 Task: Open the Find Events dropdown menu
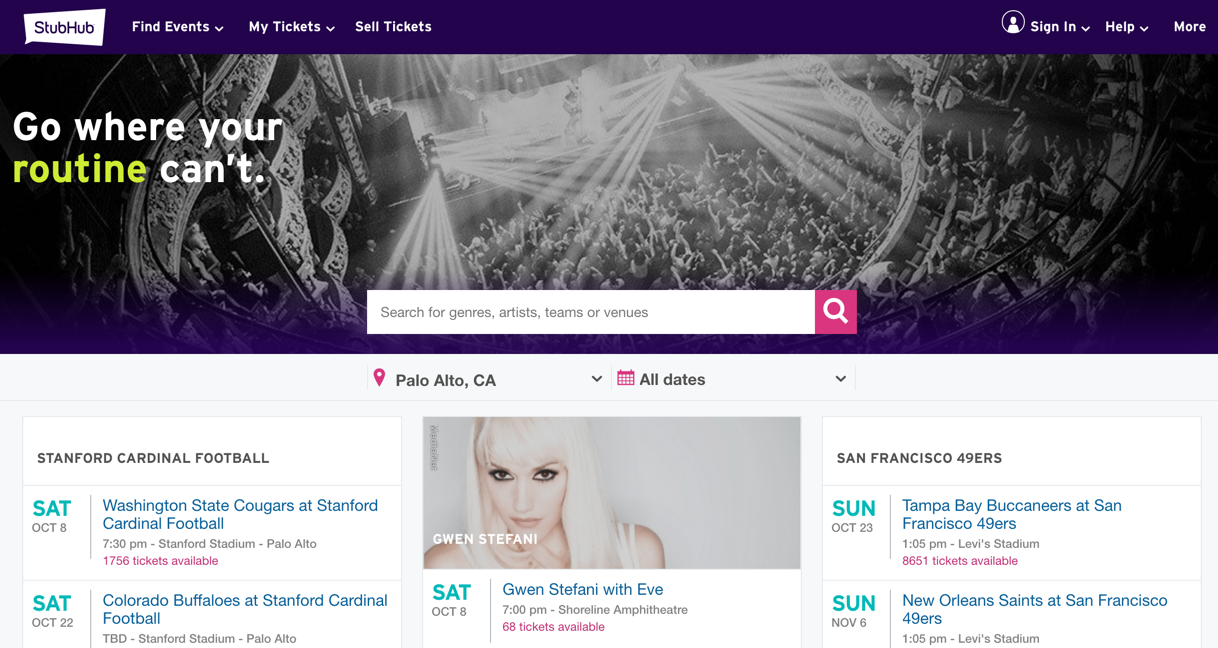coord(177,27)
